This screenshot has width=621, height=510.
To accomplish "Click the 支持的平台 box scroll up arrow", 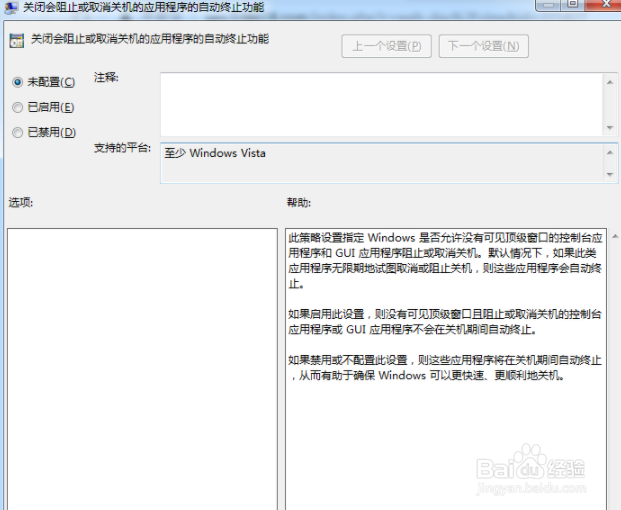I will pos(610,152).
